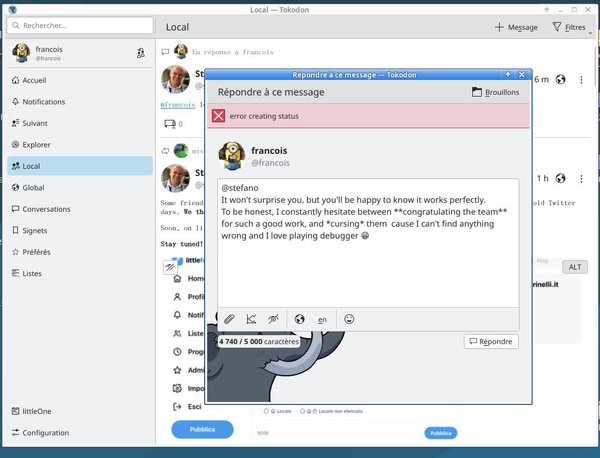The width and height of the screenshot is (600, 458).
Task: Click the timeline scrollbar on the right edge
Action: tap(595, 65)
